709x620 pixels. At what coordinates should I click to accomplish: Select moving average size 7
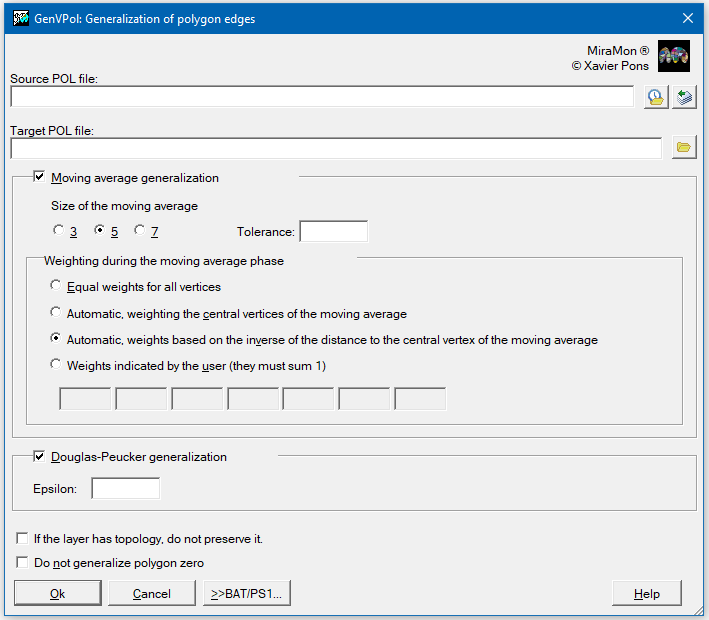click(x=140, y=230)
